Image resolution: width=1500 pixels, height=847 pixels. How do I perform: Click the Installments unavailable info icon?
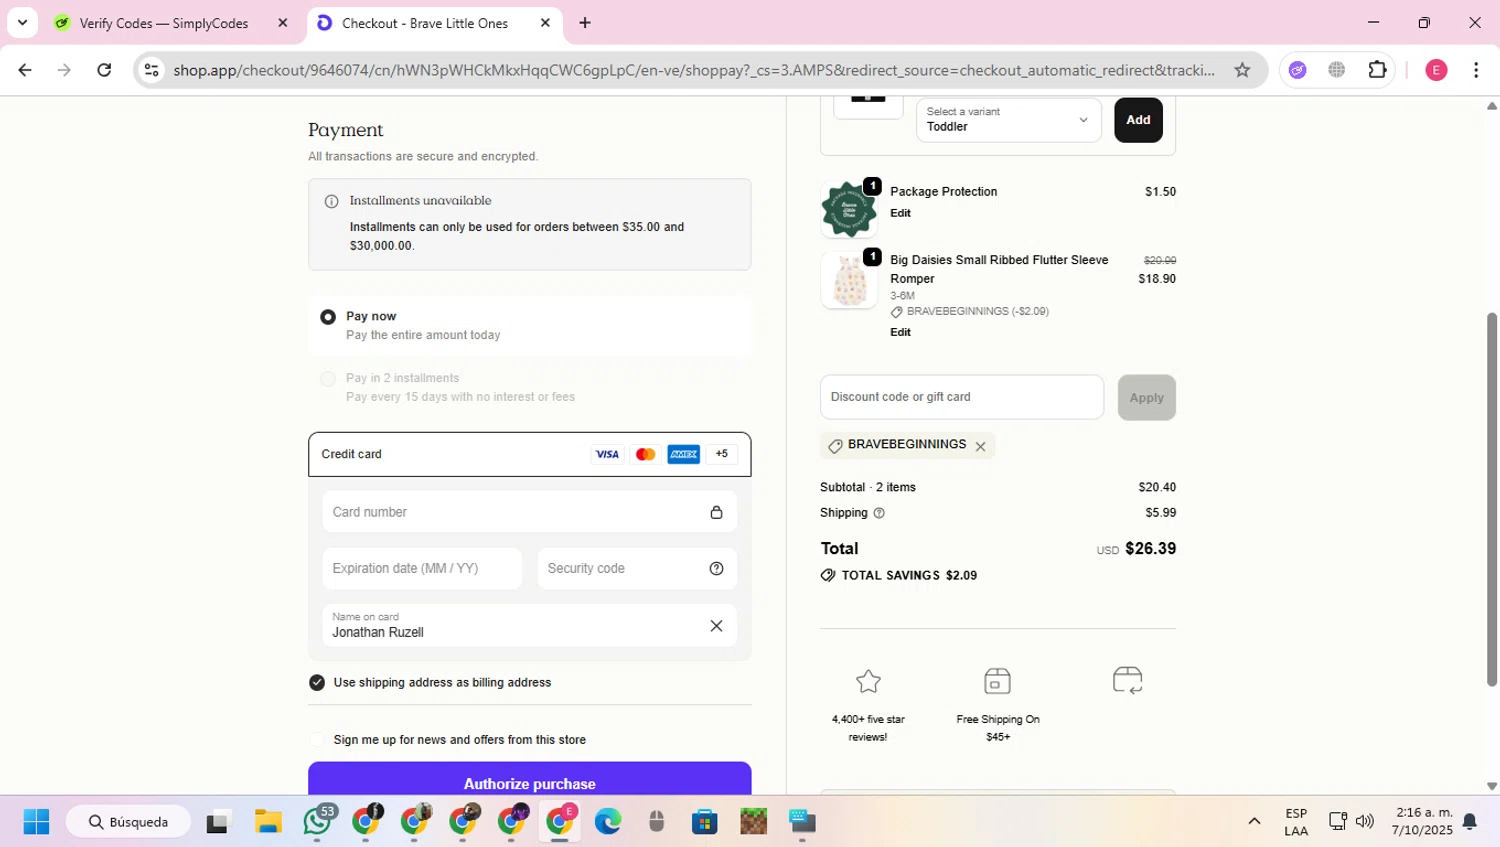[331, 201]
